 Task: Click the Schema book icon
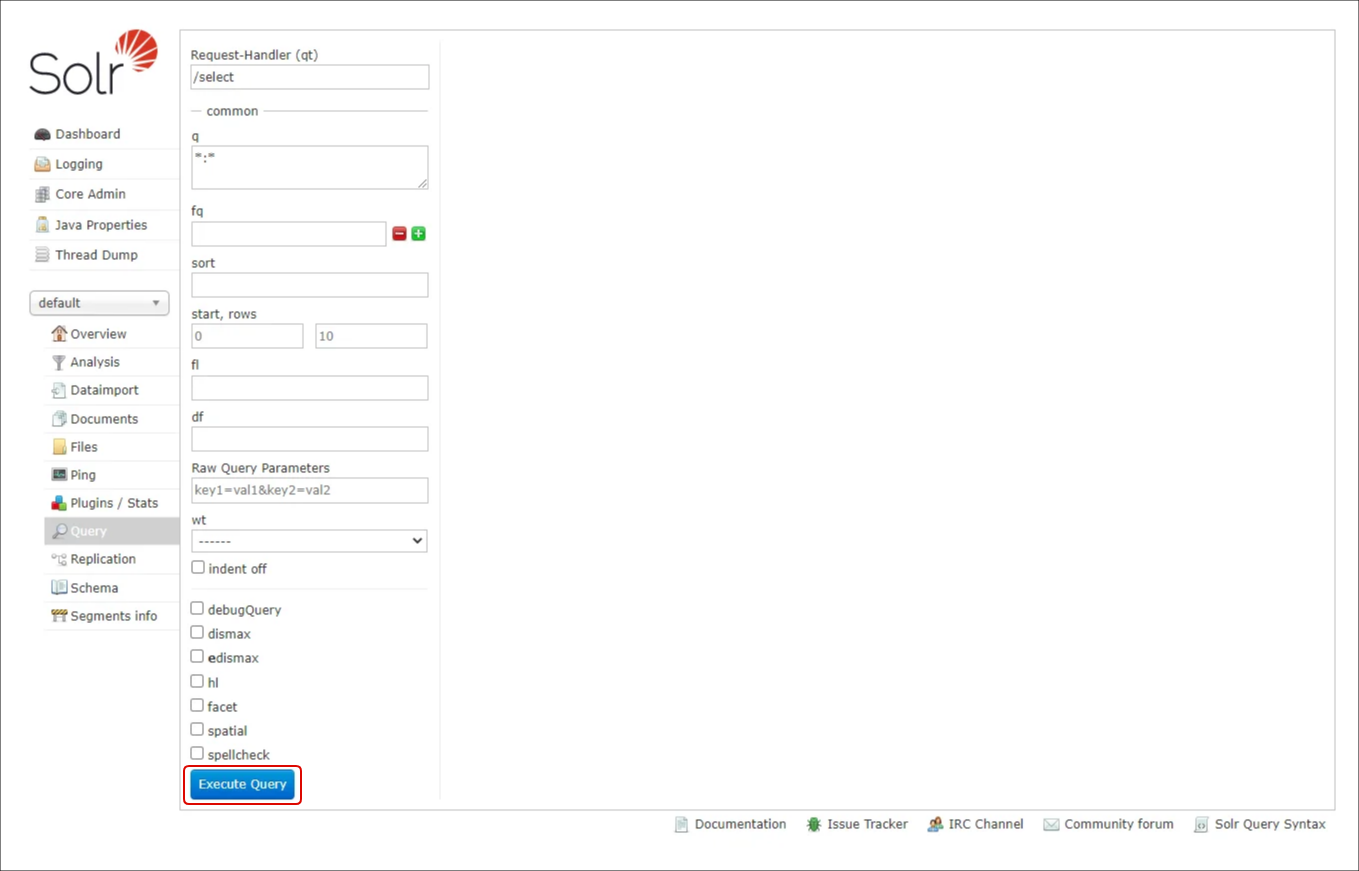(x=59, y=588)
